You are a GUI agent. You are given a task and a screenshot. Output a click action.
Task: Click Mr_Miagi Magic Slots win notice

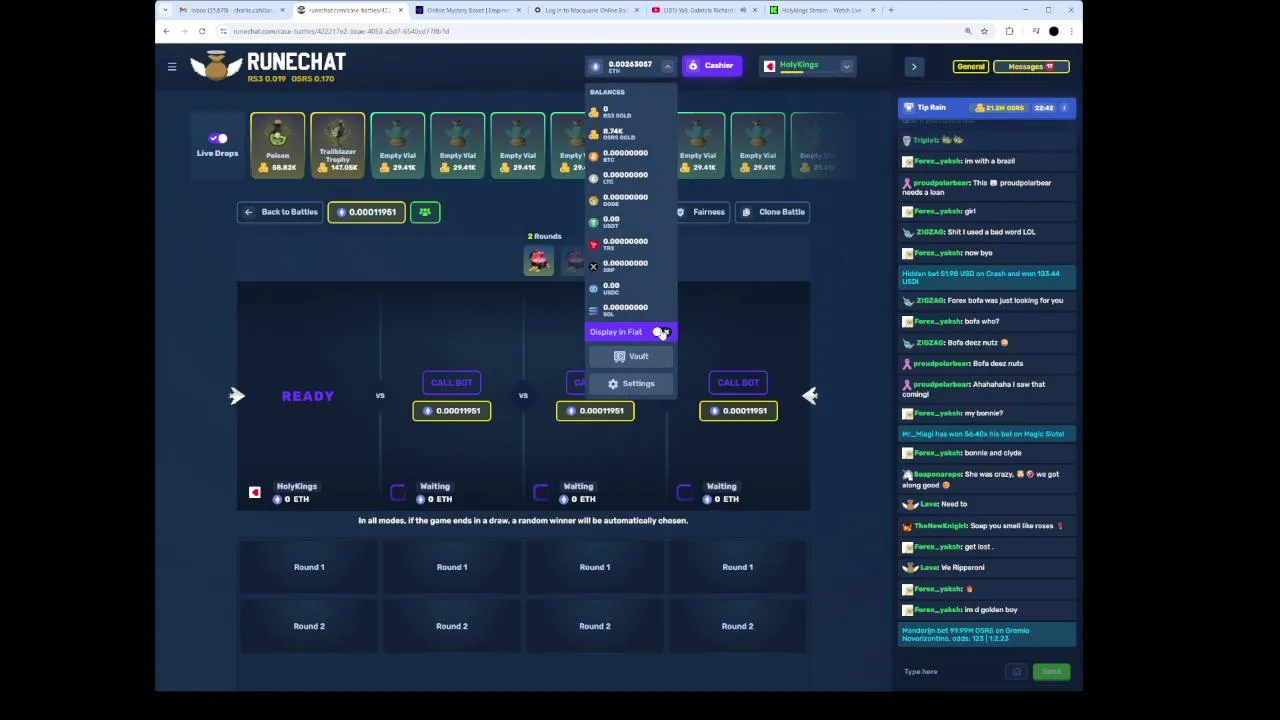tap(988, 434)
